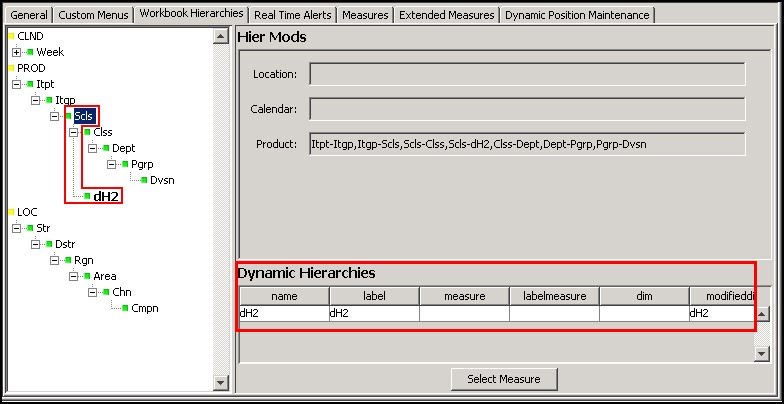Select the LOC hierarchy root
784x404 pixels.
click(27, 212)
